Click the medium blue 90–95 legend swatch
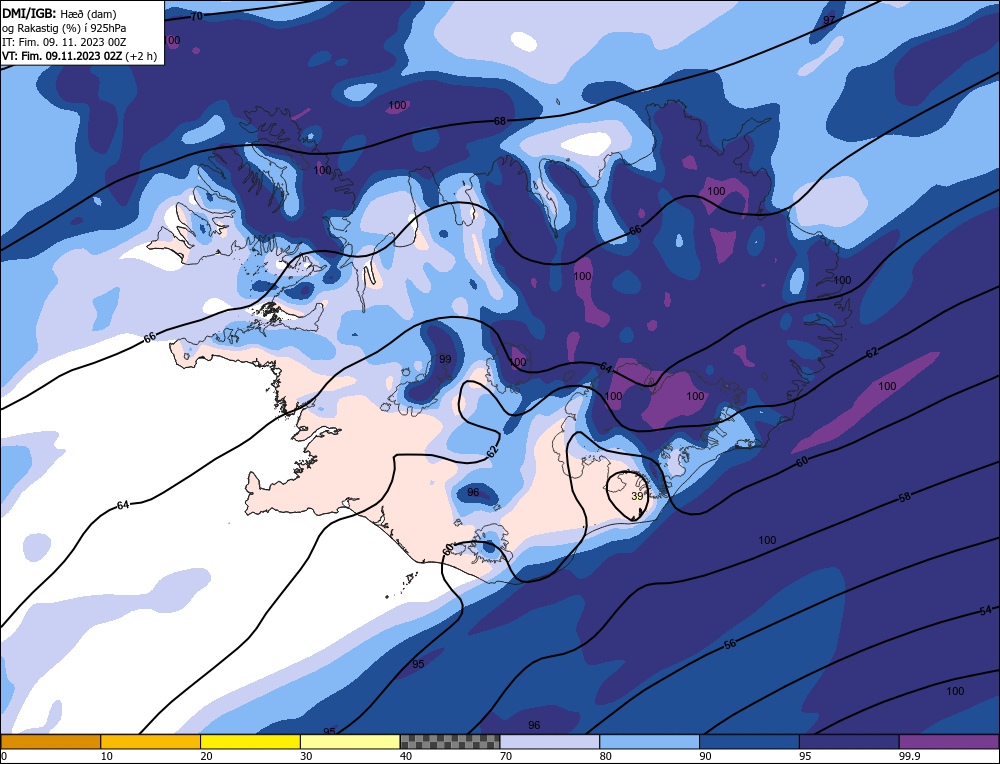The width and height of the screenshot is (1000, 764). [x=749, y=742]
